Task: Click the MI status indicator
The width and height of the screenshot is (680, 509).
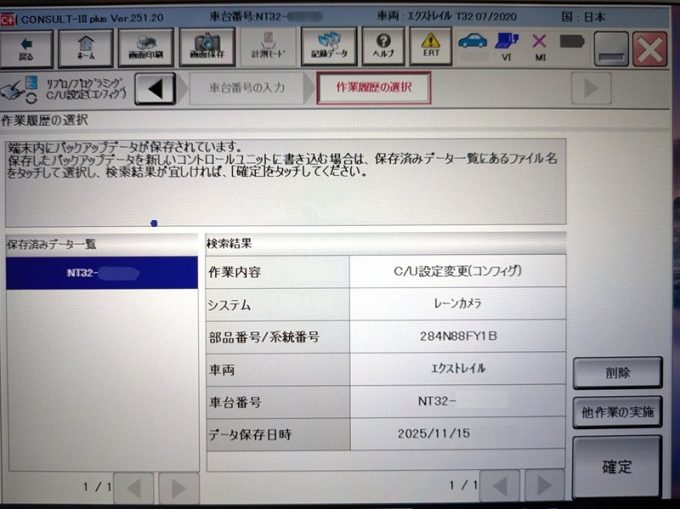Action: [x=539, y=47]
